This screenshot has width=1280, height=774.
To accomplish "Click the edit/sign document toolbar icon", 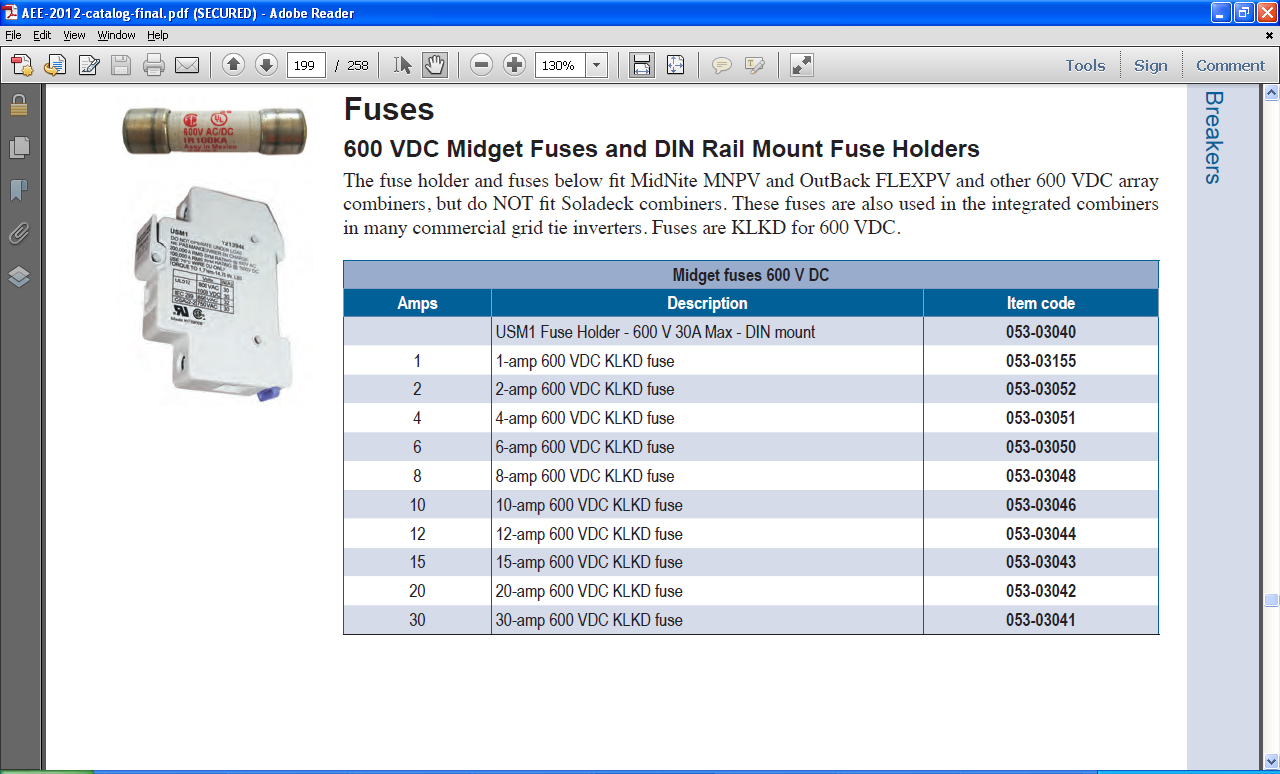I will coord(88,66).
